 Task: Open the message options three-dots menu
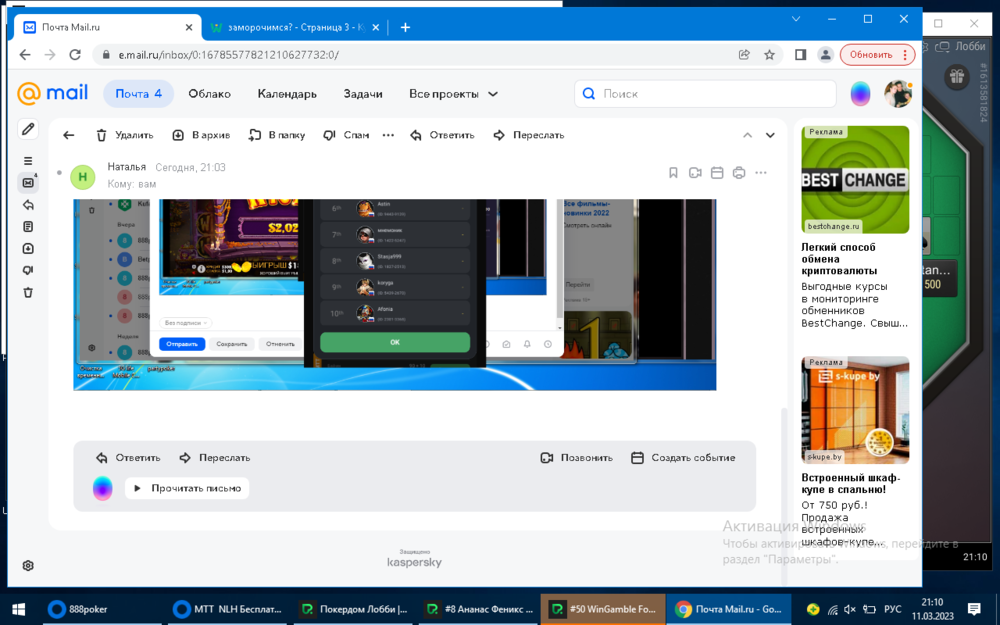pyautogui.click(x=761, y=173)
